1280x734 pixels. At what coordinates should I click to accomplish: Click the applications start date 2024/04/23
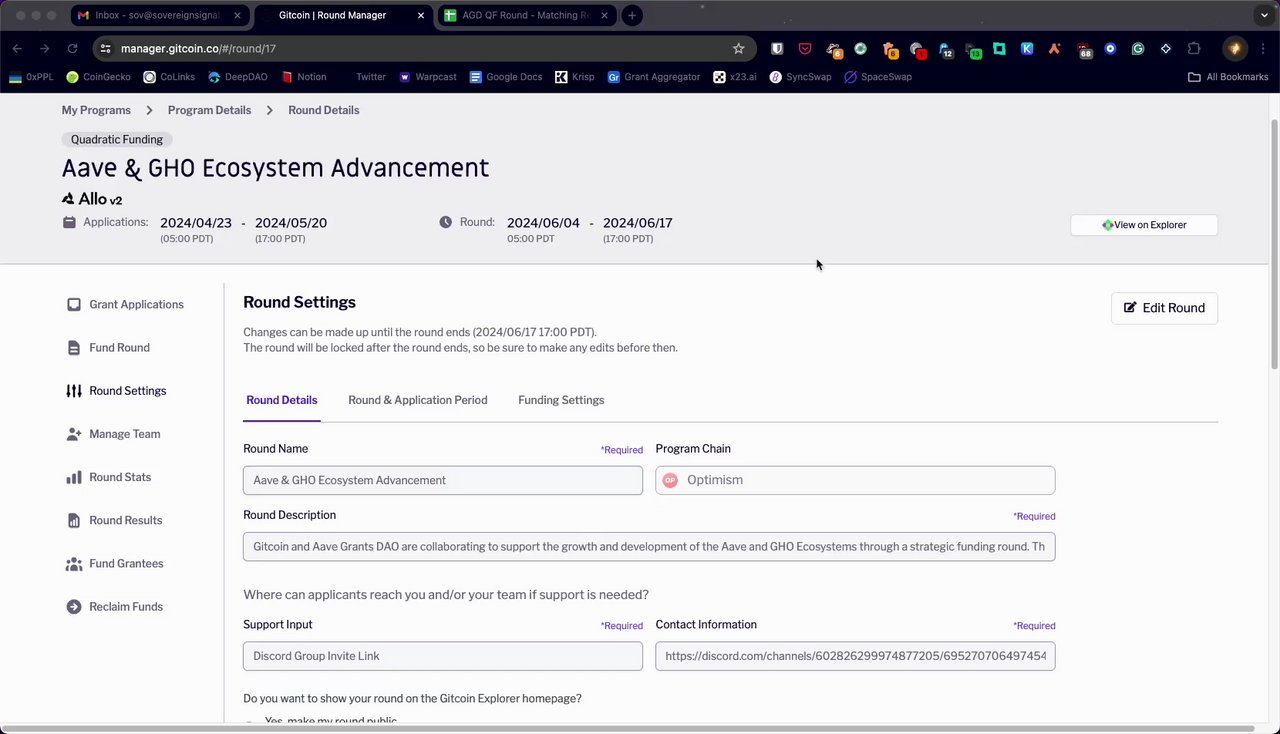196,223
